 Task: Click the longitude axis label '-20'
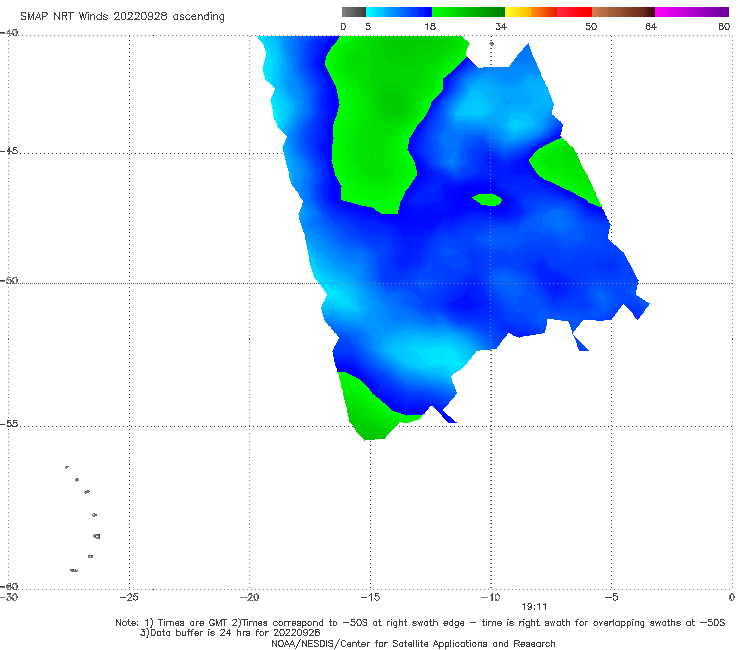pyautogui.click(x=249, y=597)
